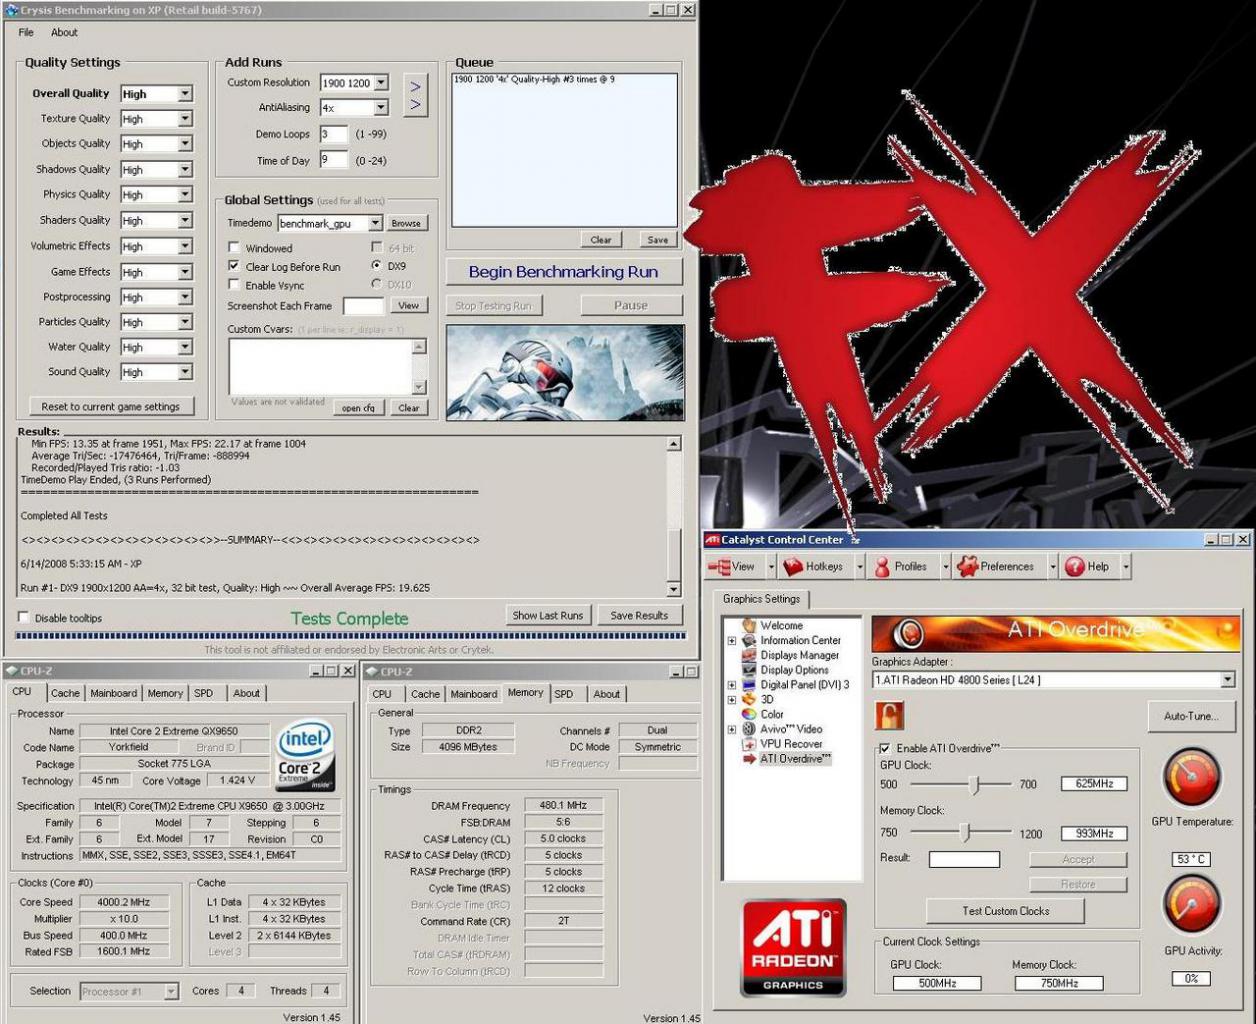Toggle Disable tooltips checkbox
1256x1024 pixels.
click(x=24, y=617)
